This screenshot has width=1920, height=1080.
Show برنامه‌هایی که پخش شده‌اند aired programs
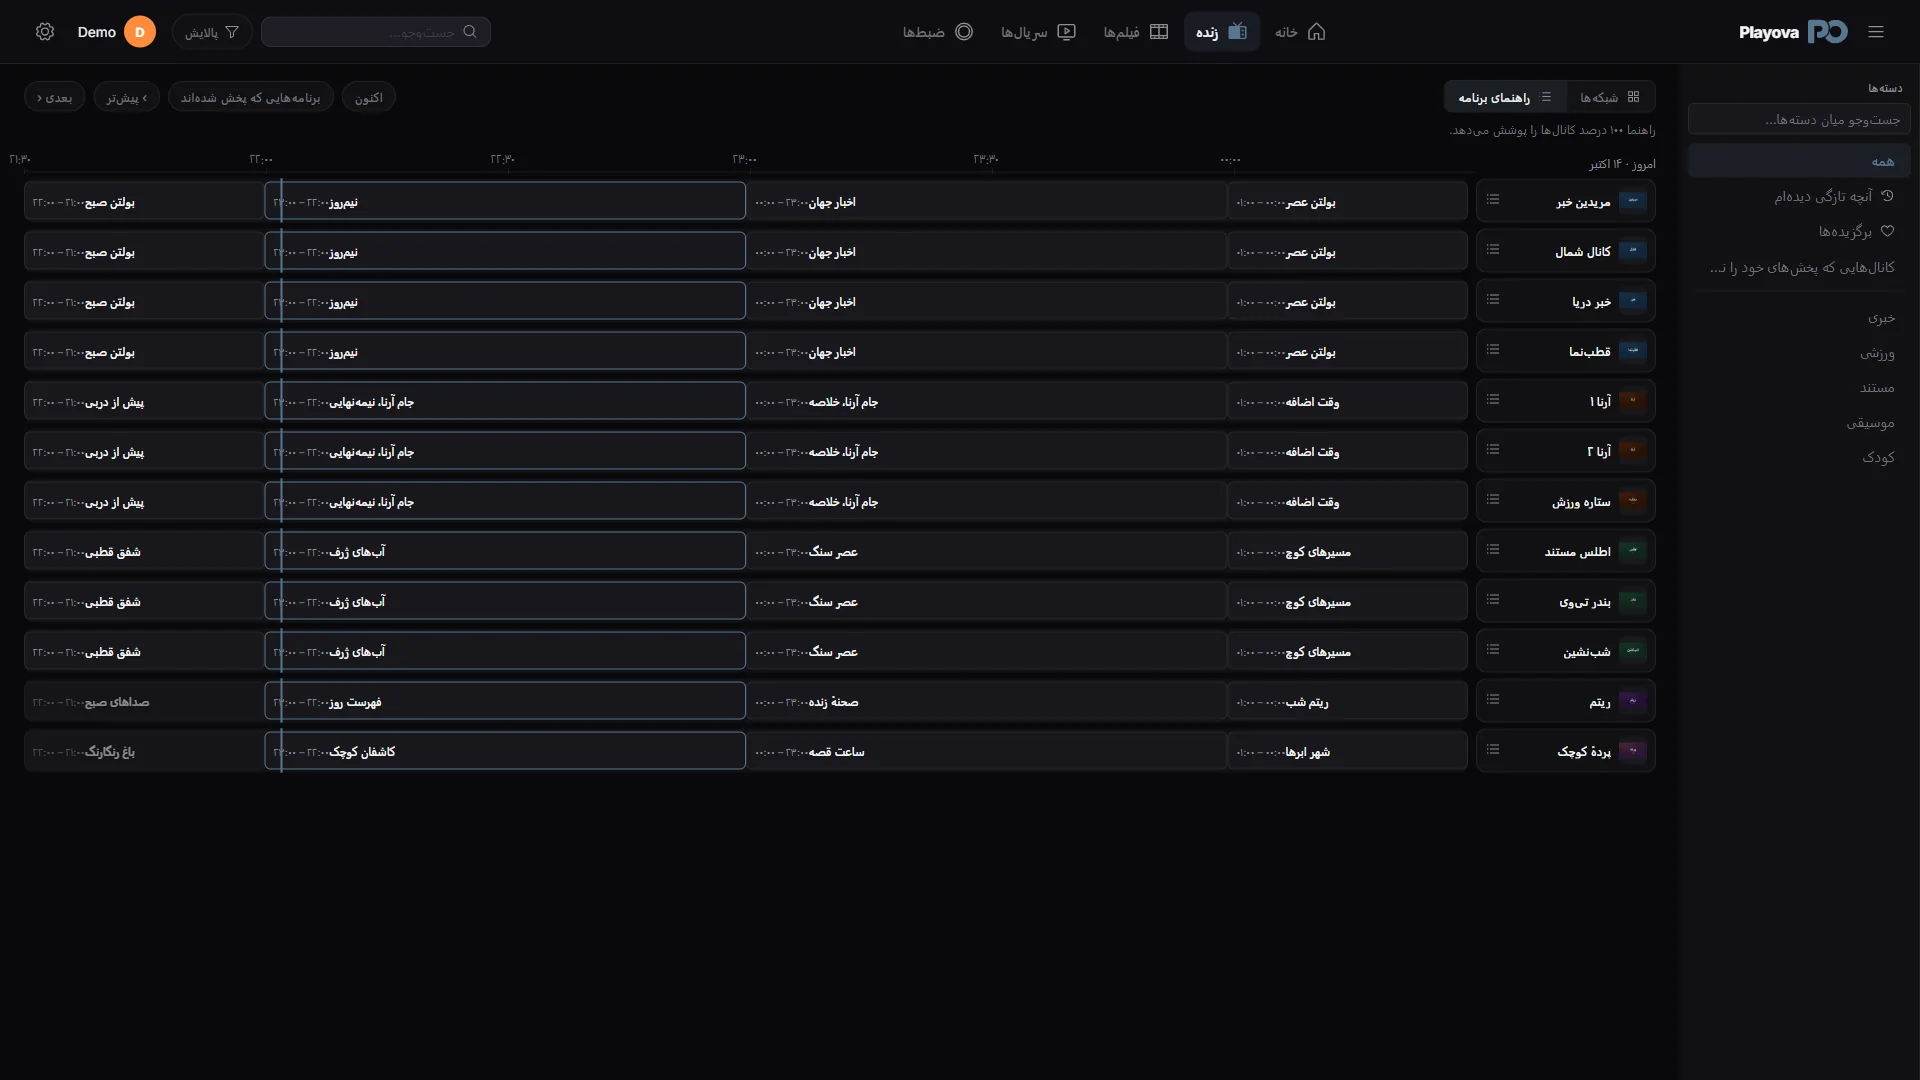click(x=250, y=97)
